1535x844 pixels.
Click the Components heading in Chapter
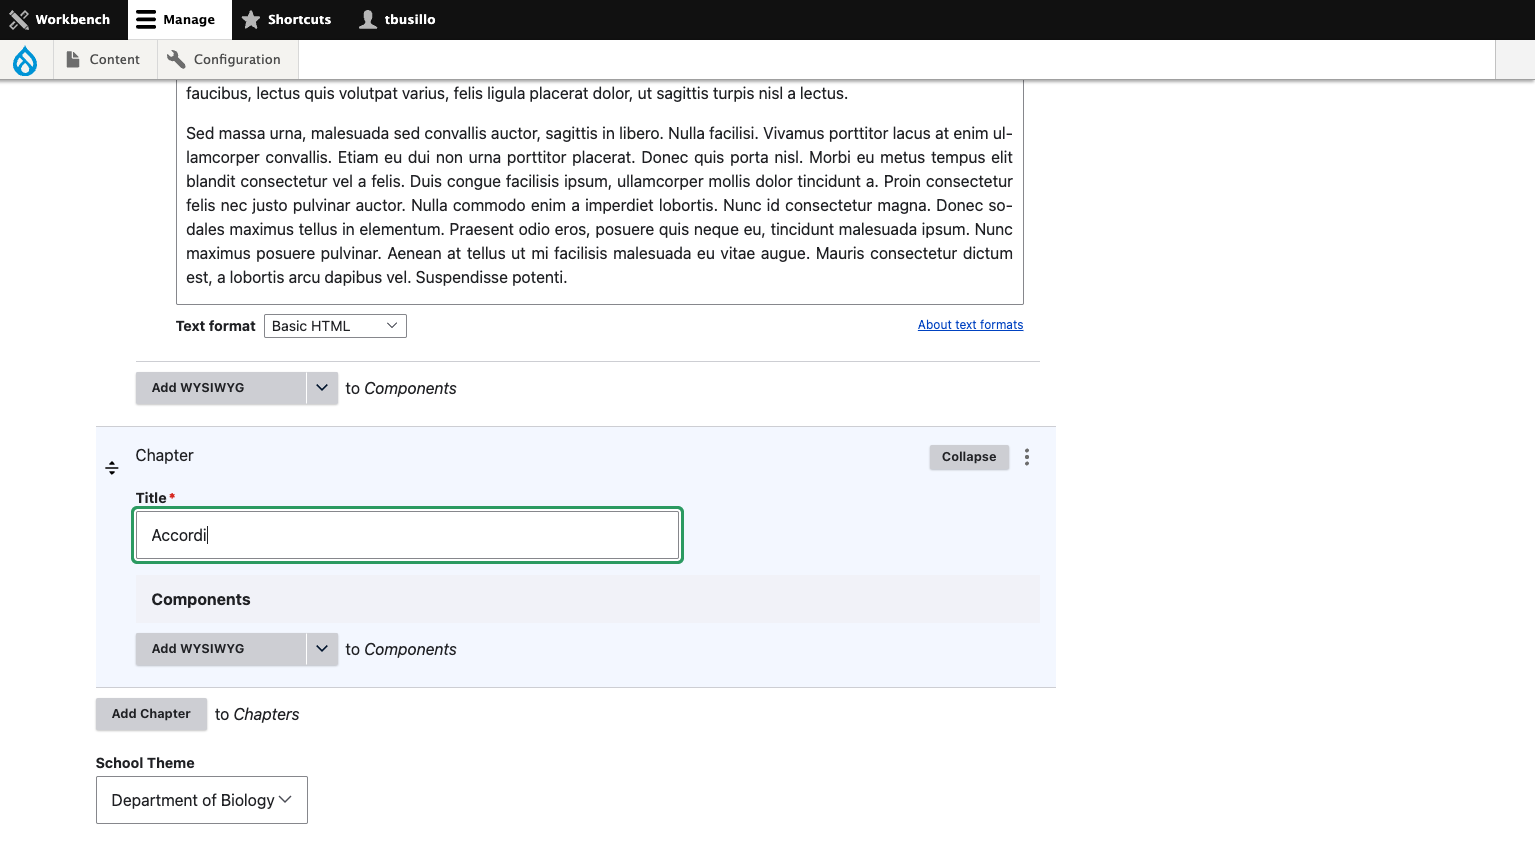pos(201,599)
